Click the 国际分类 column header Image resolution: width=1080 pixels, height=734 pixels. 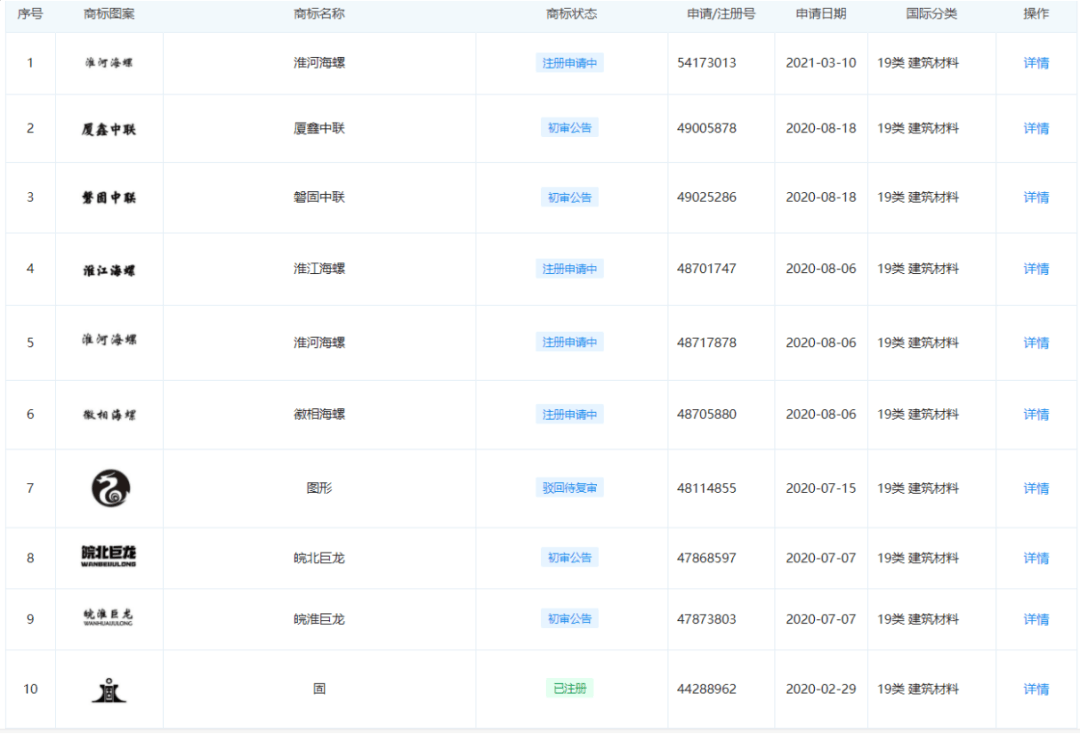931,14
